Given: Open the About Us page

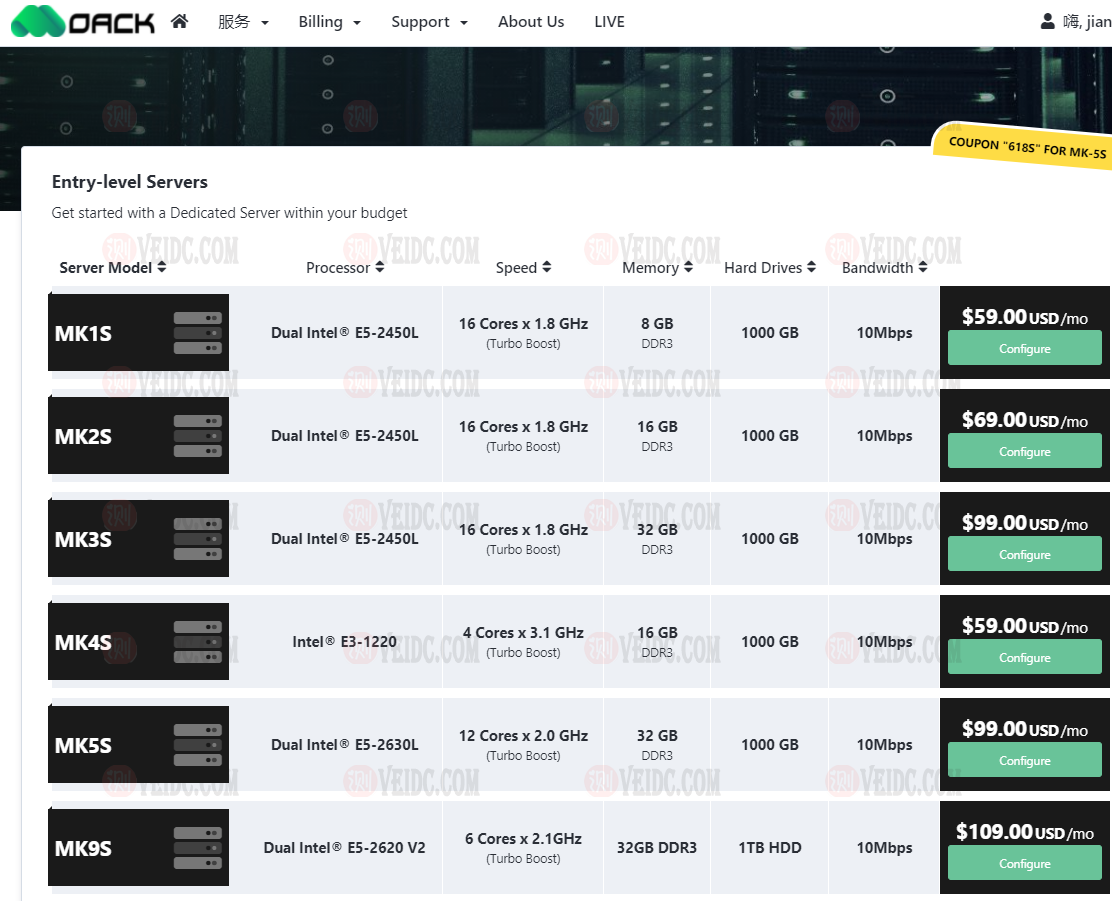Looking at the screenshot, I should 530,22.
